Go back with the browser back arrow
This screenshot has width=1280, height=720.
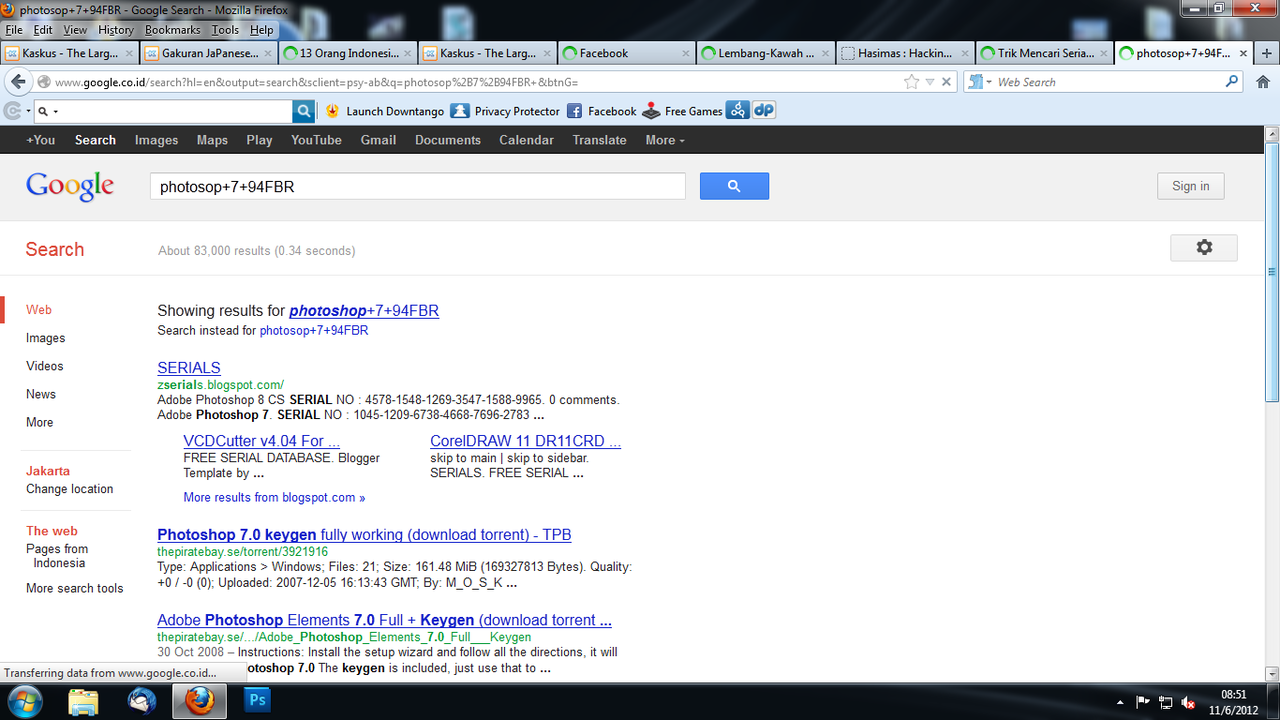pos(17,82)
